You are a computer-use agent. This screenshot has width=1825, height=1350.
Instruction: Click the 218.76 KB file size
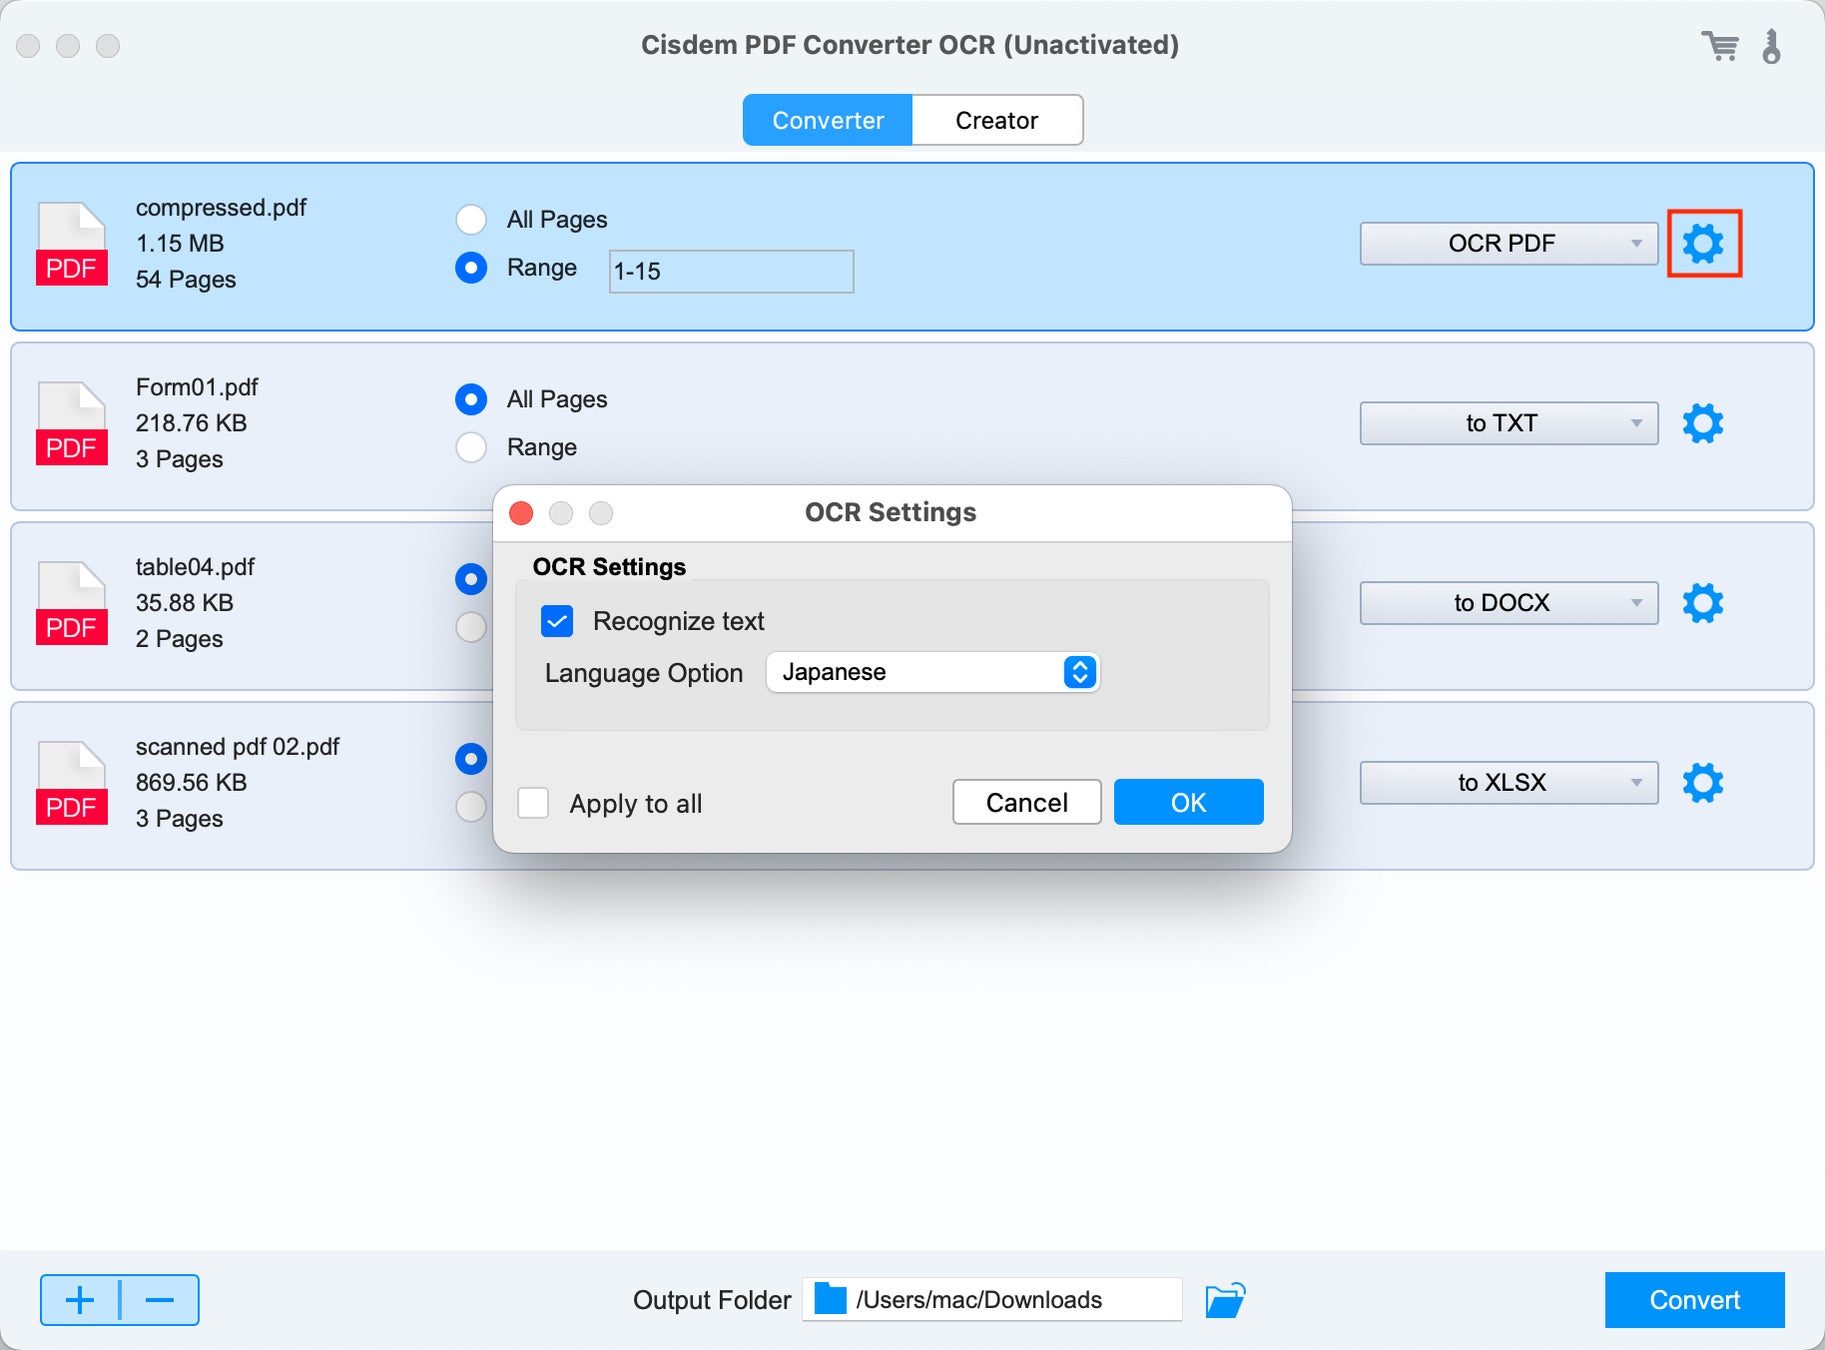pyautogui.click(x=191, y=423)
